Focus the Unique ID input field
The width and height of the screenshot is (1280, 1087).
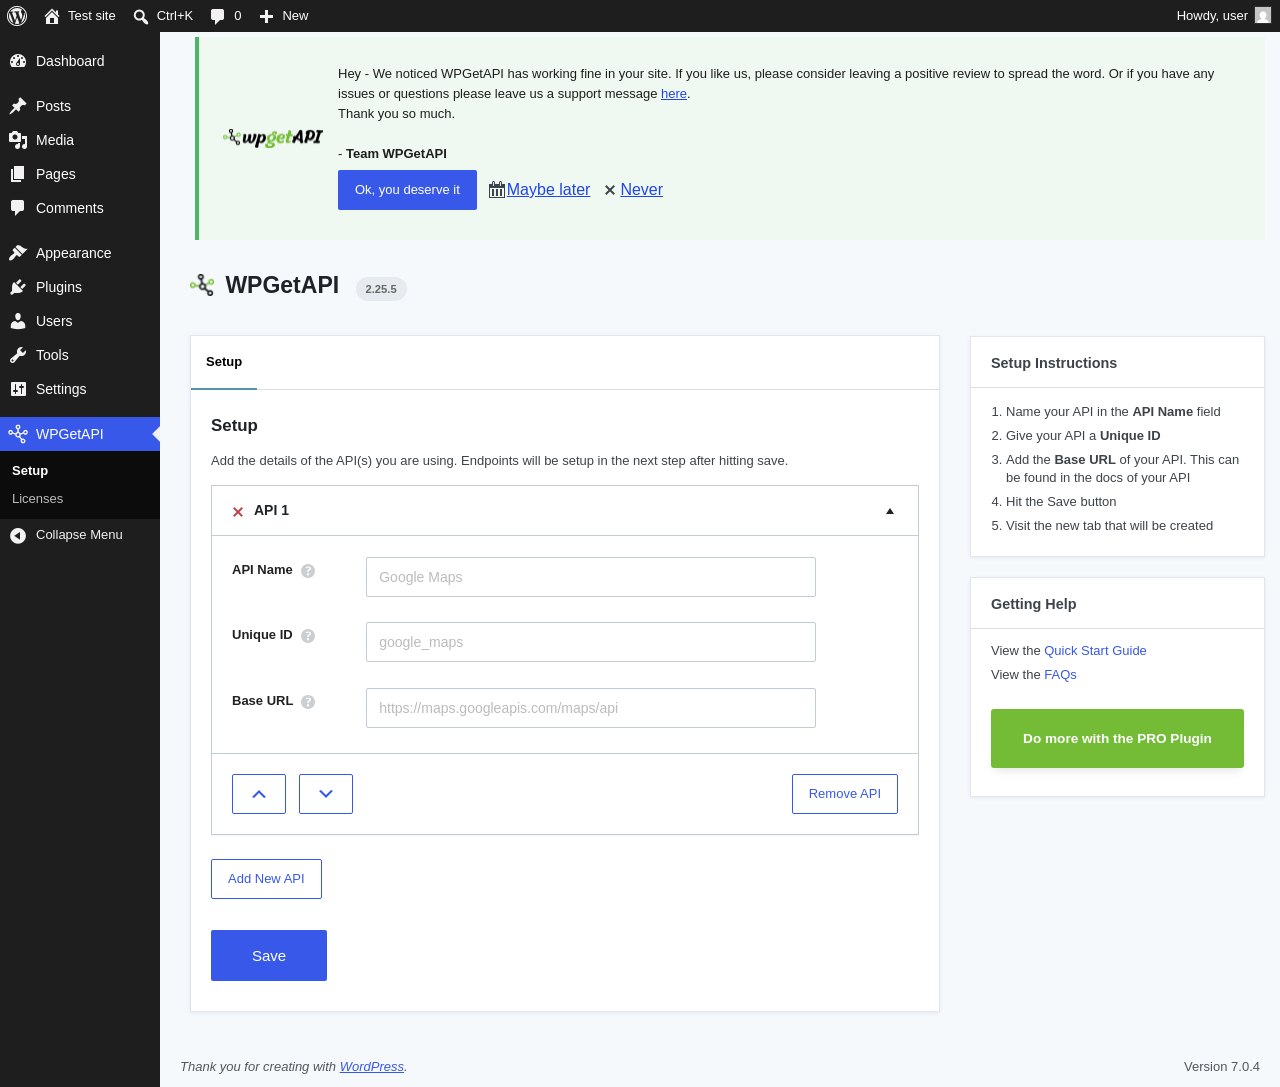[x=591, y=642]
